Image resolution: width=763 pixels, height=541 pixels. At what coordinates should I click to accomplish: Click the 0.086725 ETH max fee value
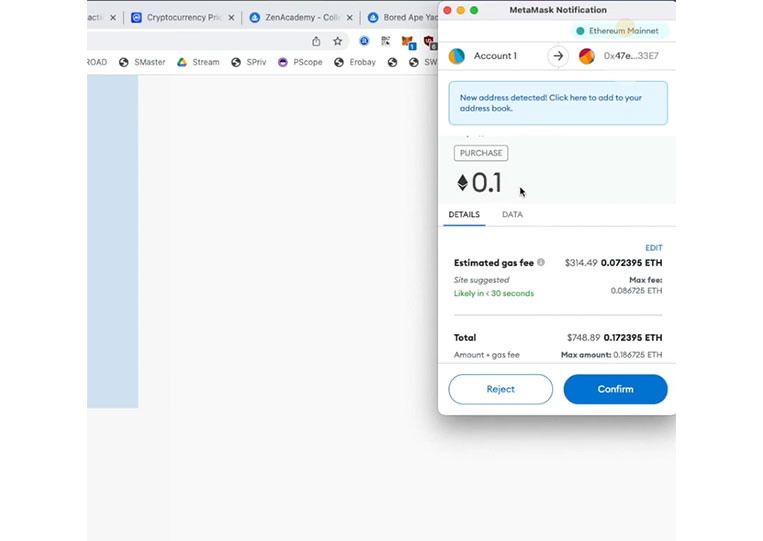636,291
